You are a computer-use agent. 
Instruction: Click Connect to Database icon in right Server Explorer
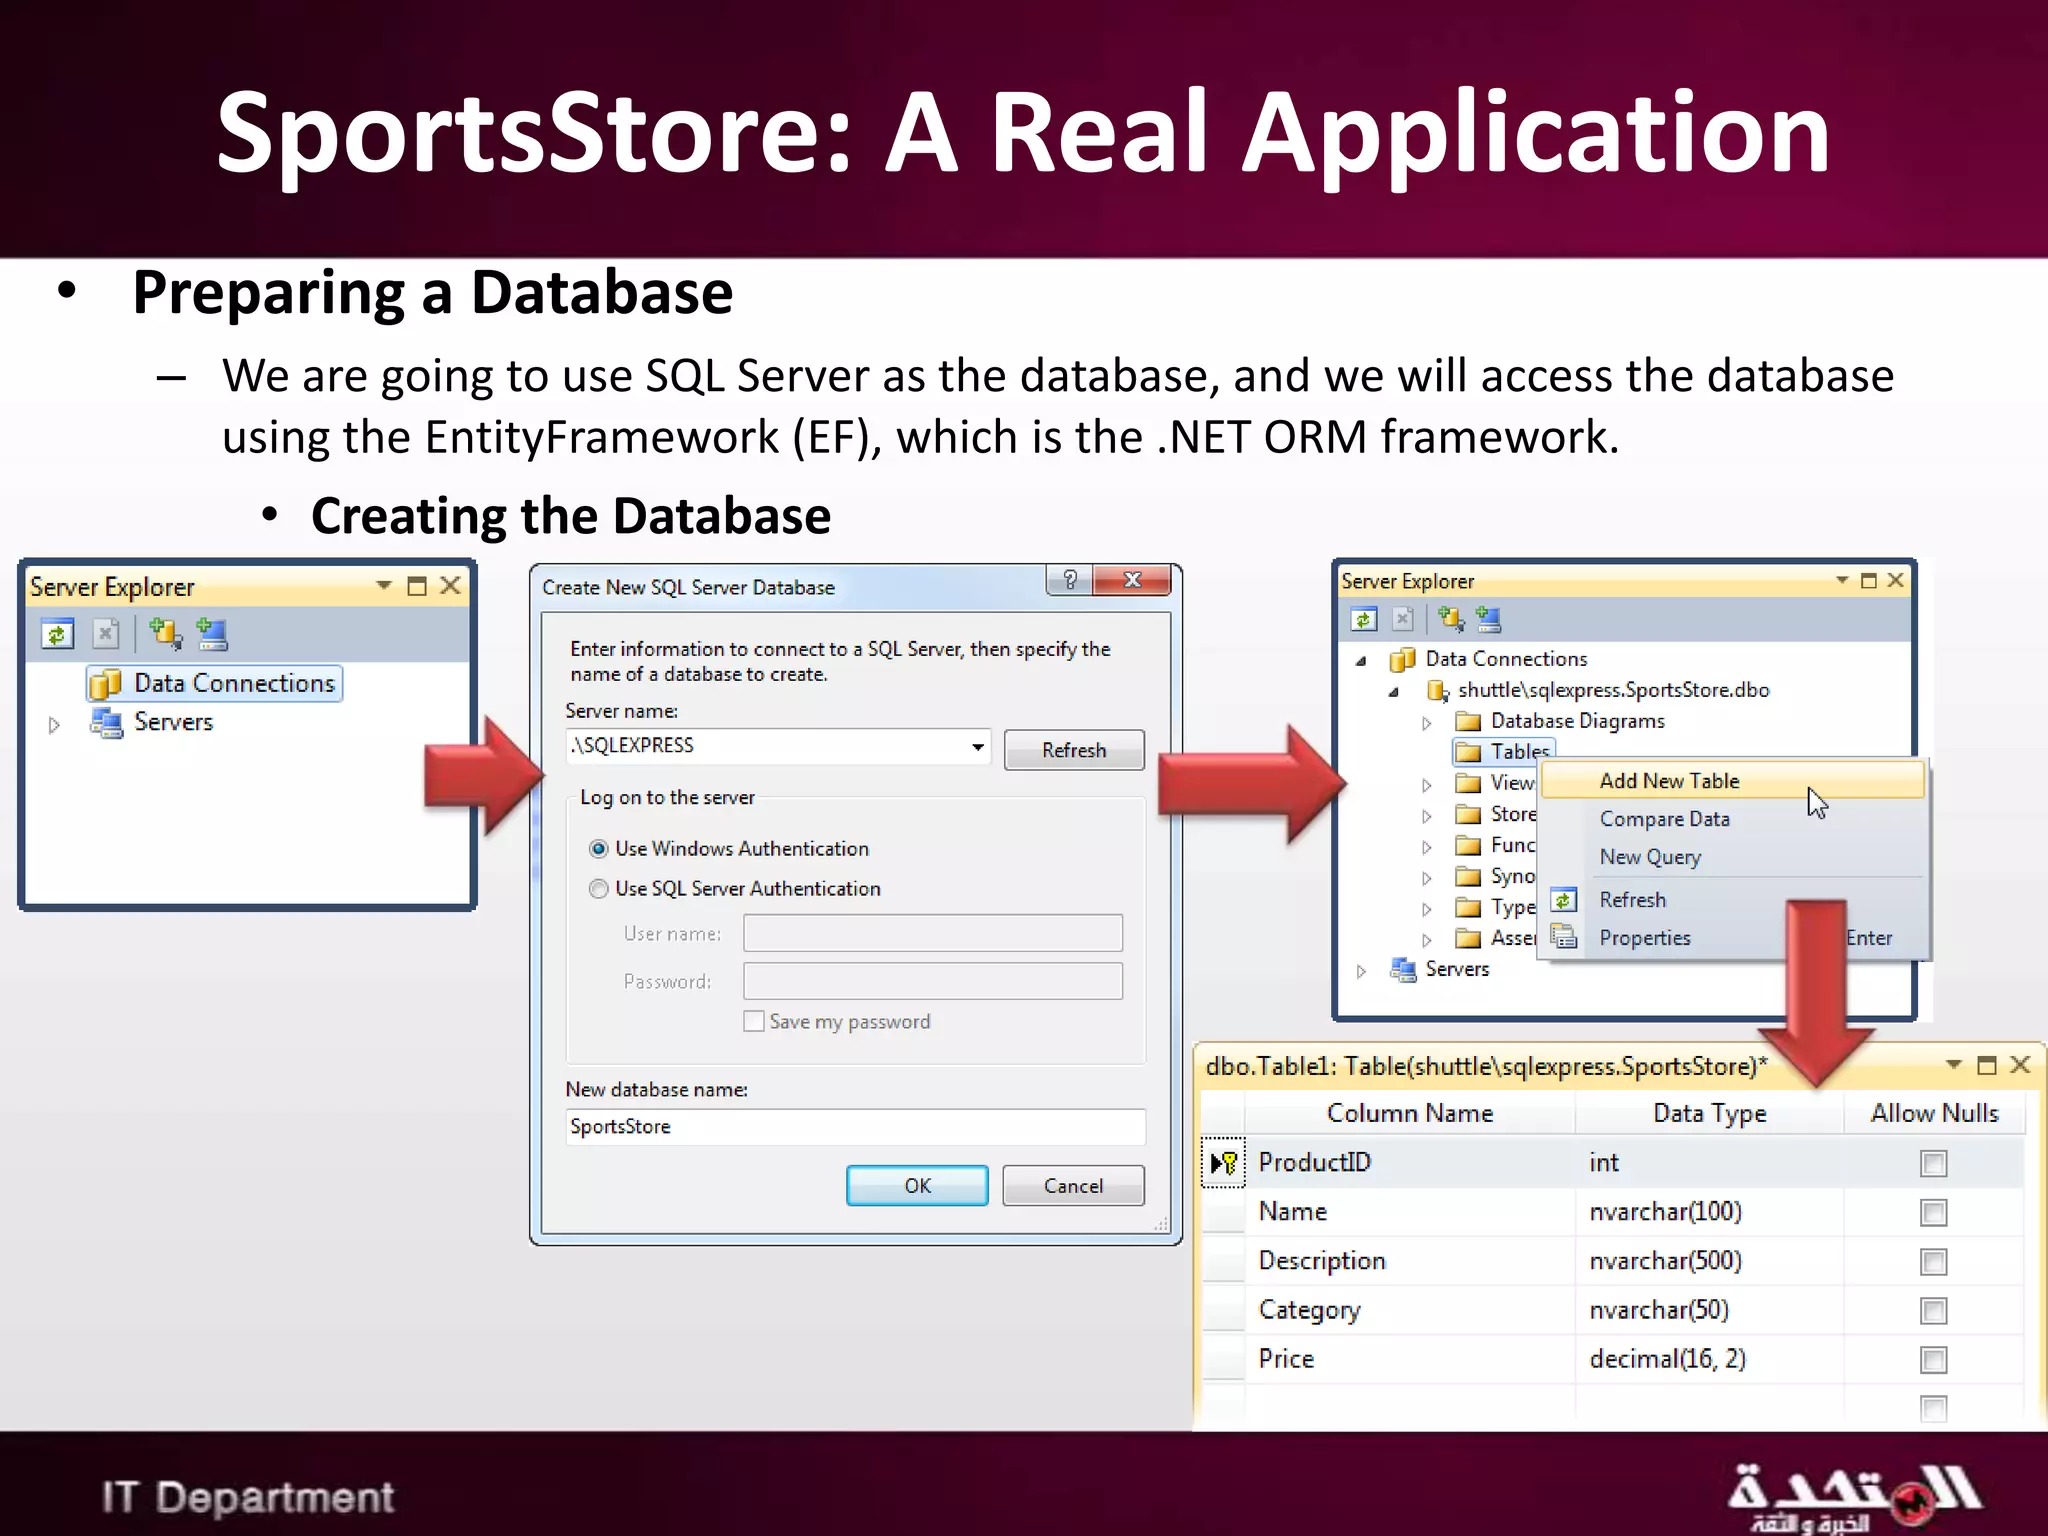pyautogui.click(x=1451, y=619)
